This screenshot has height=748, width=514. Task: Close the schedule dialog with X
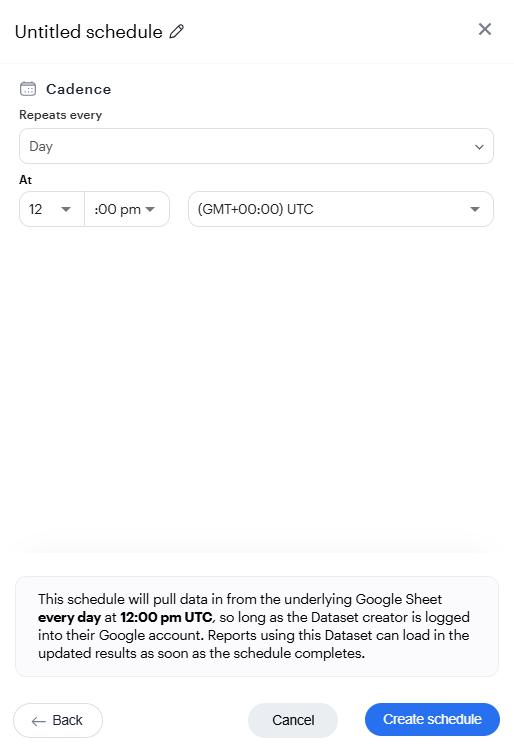(x=484, y=29)
